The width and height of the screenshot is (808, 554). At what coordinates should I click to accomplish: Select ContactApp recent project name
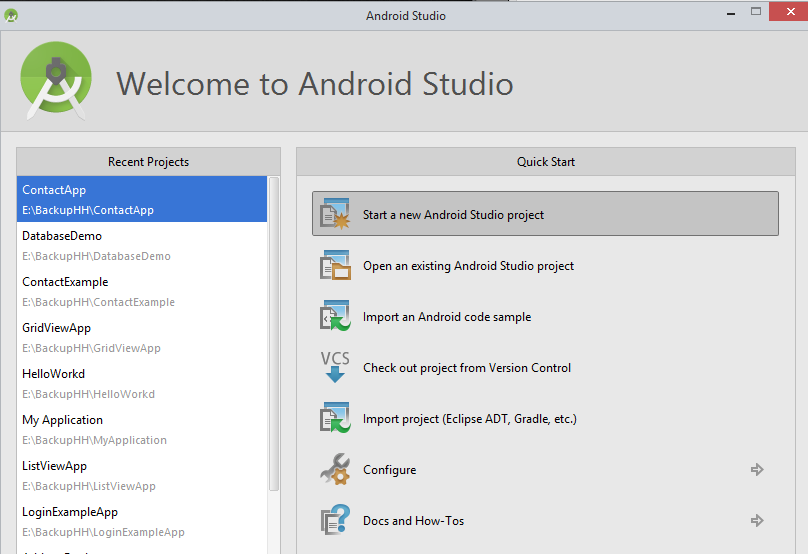[x=54, y=190]
